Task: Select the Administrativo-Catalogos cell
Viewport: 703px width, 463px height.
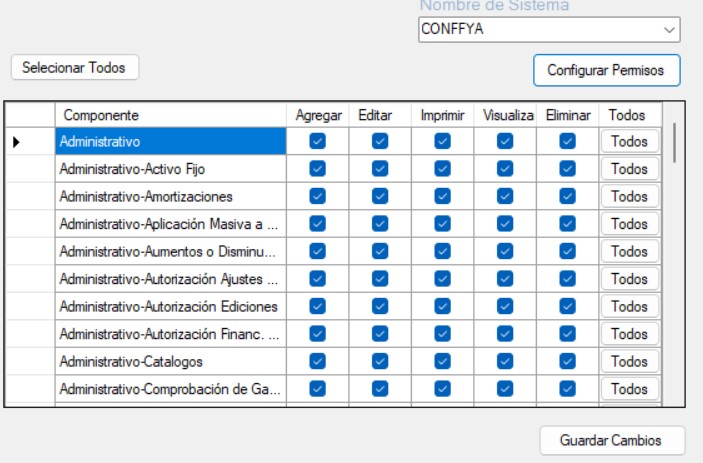Action: (x=171, y=361)
